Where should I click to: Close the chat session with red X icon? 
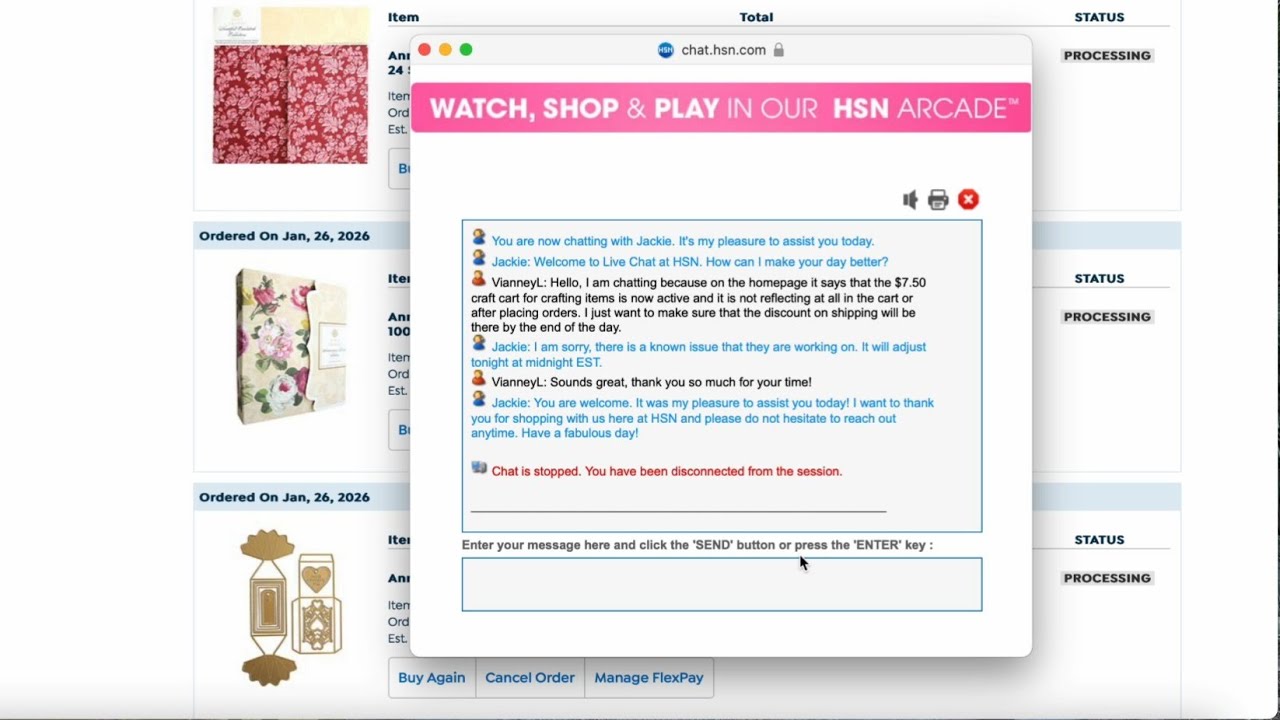pos(968,199)
